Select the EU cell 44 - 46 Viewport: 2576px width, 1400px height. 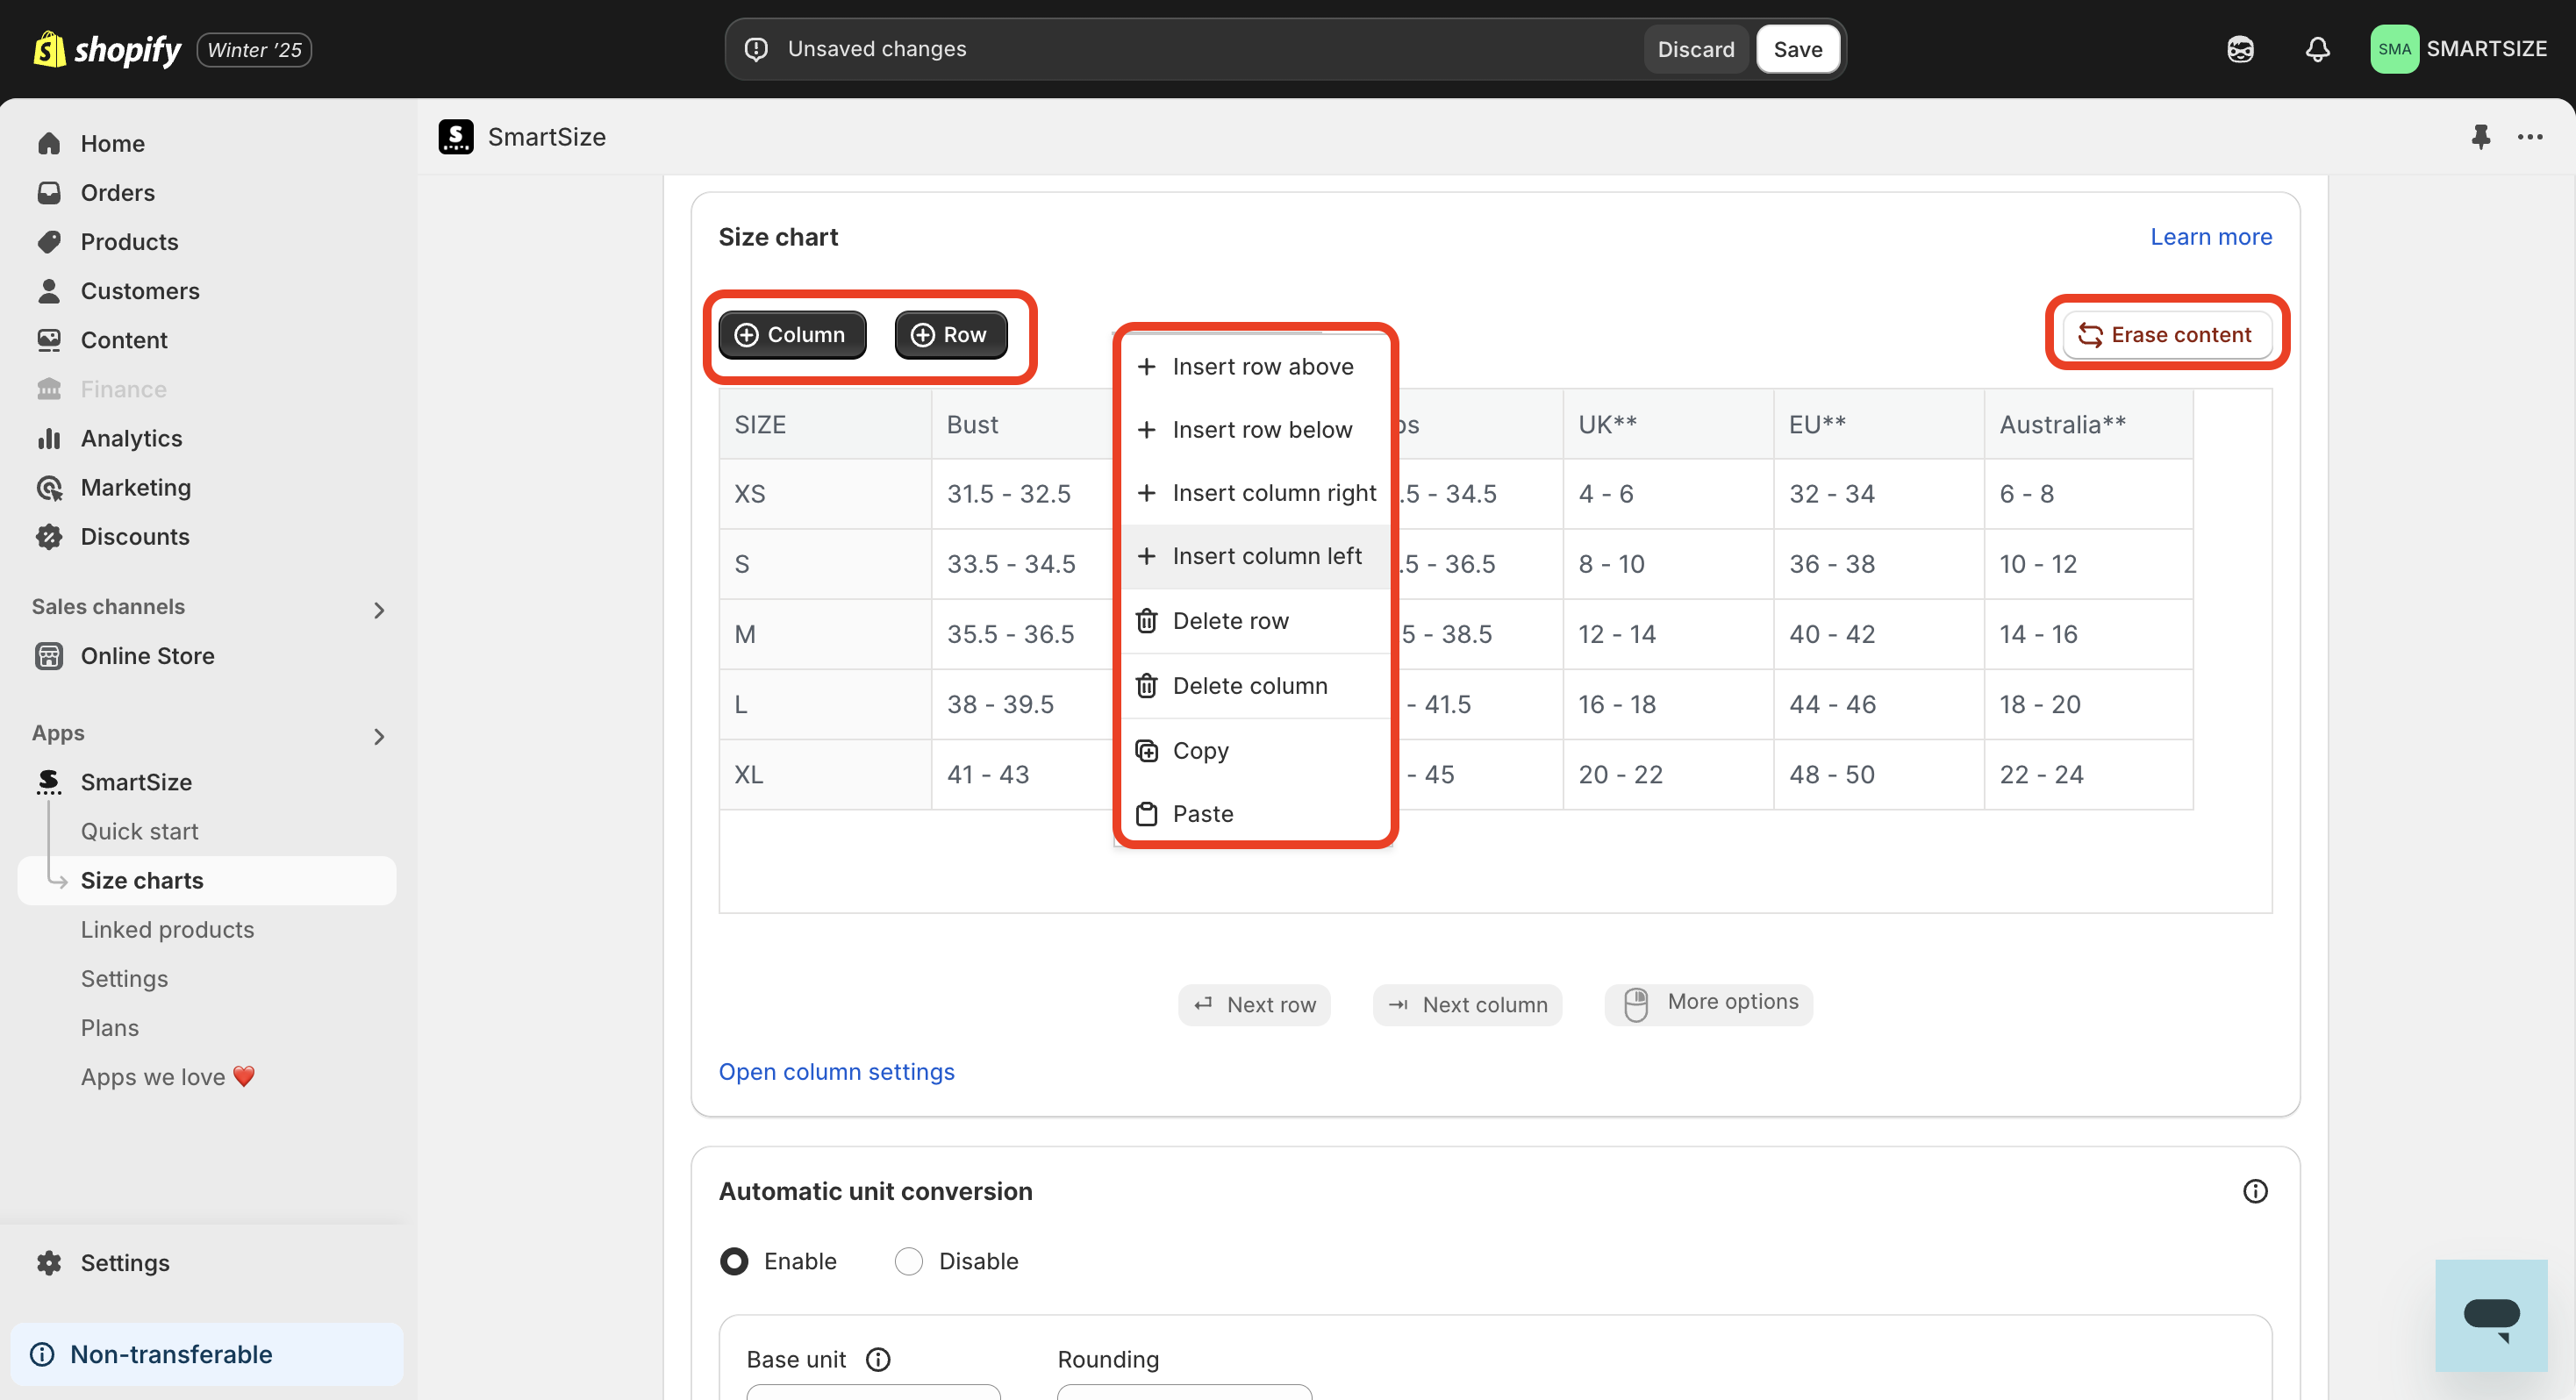point(1878,704)
